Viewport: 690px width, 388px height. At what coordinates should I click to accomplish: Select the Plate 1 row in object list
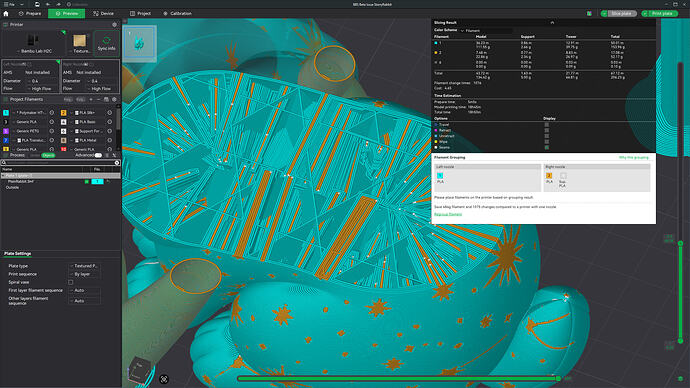60,176
